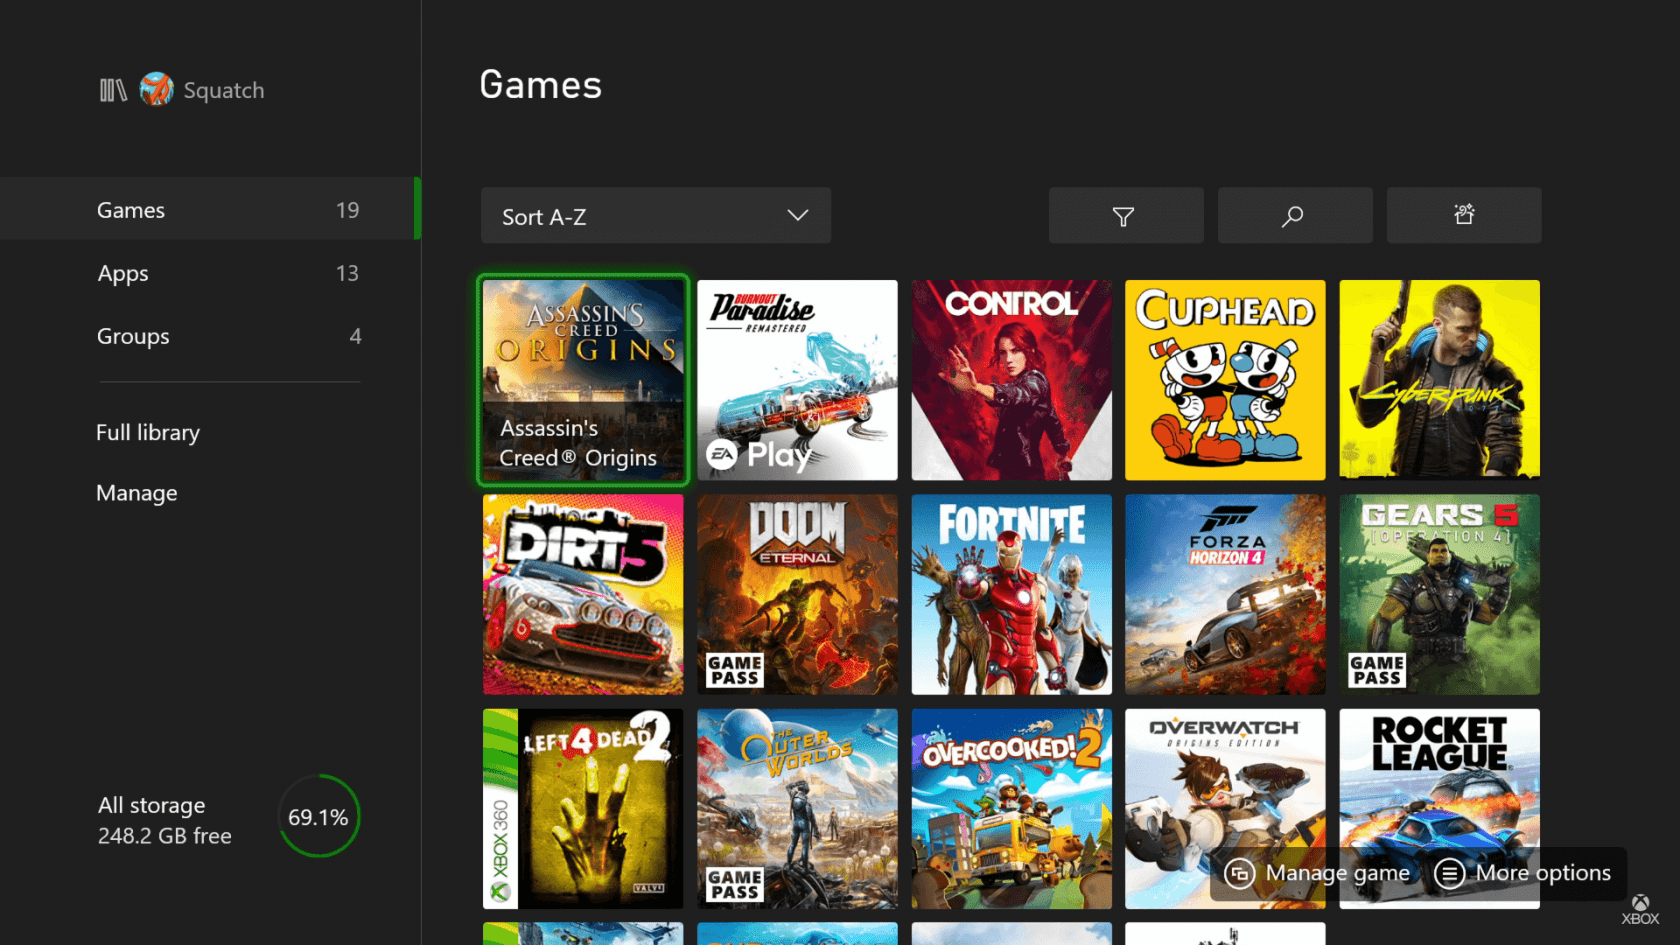Select The Outer Worlds tile
Viewport: 1680px width, 945px height.
797,809
